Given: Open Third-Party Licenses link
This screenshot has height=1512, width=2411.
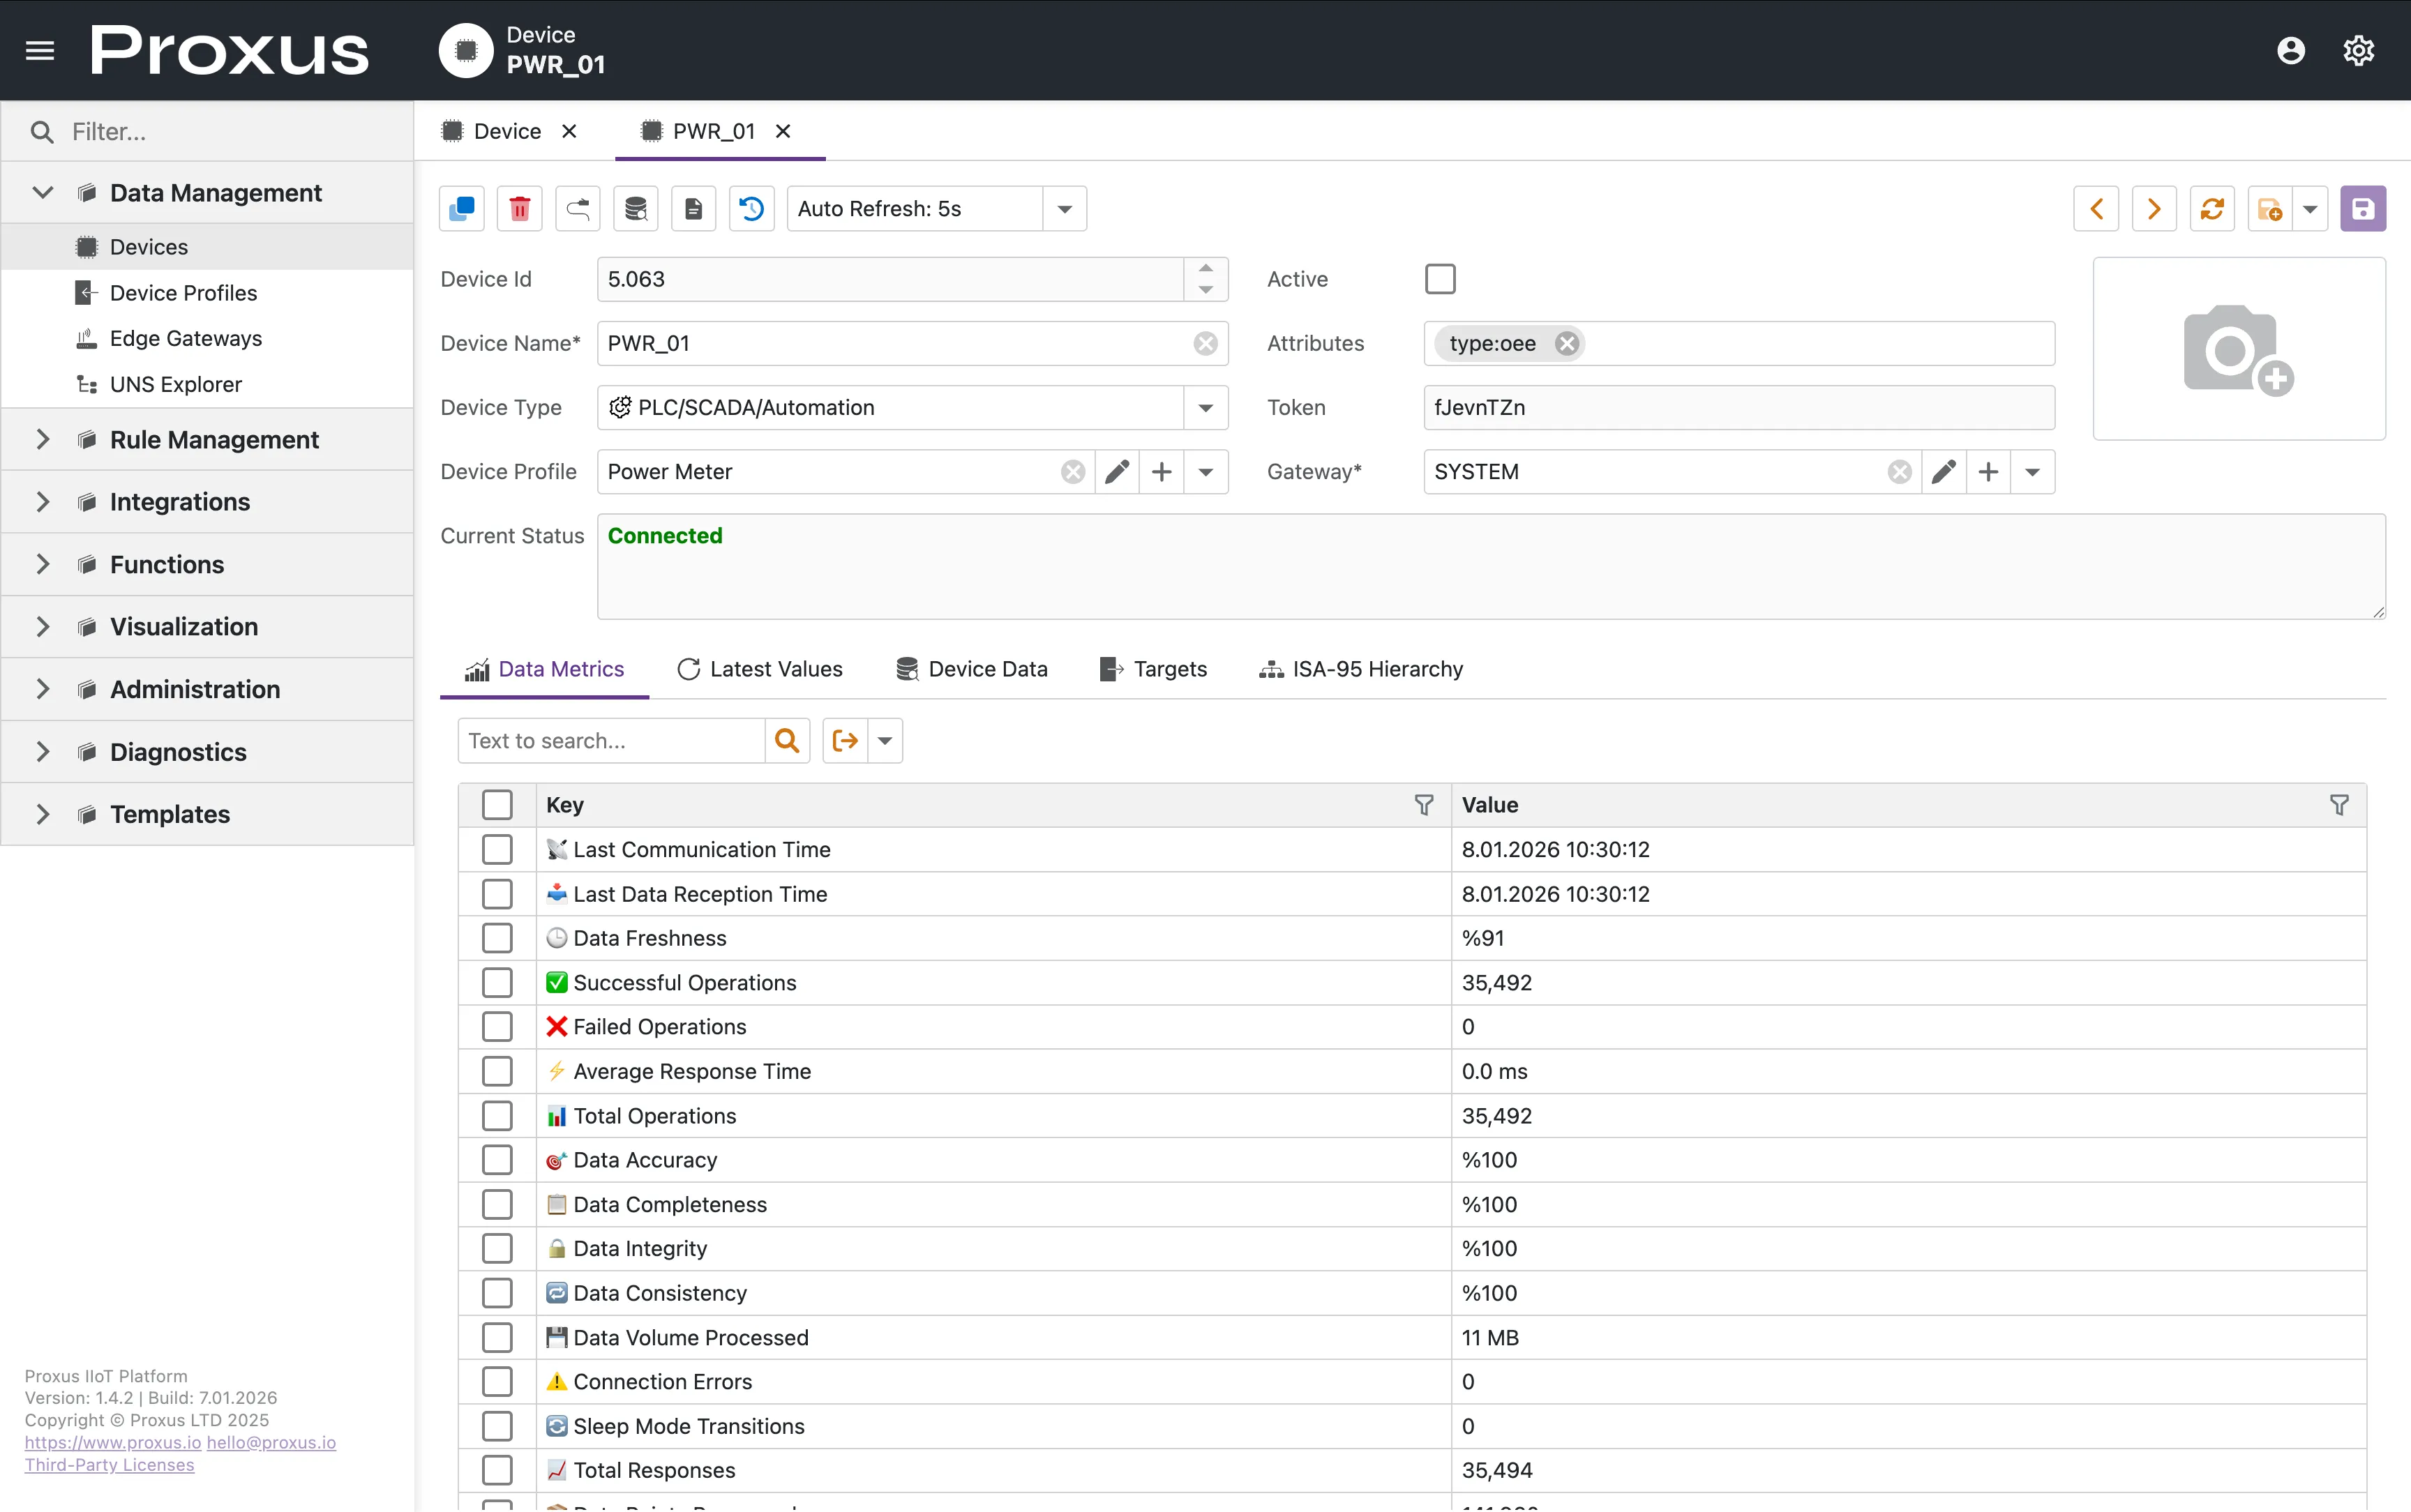Looking at the screenshot, I should tap(109, 1465).
